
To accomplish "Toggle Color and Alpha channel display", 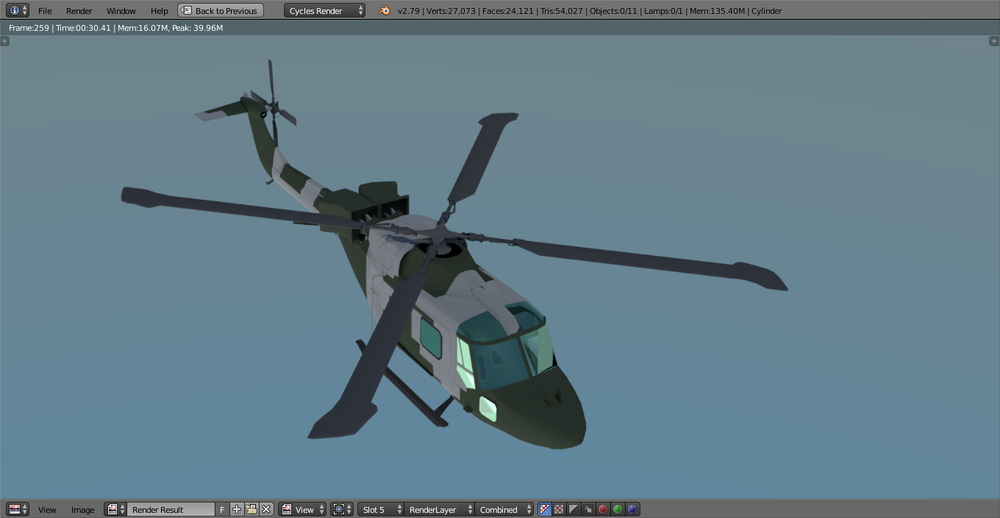I will click(545, 509).
